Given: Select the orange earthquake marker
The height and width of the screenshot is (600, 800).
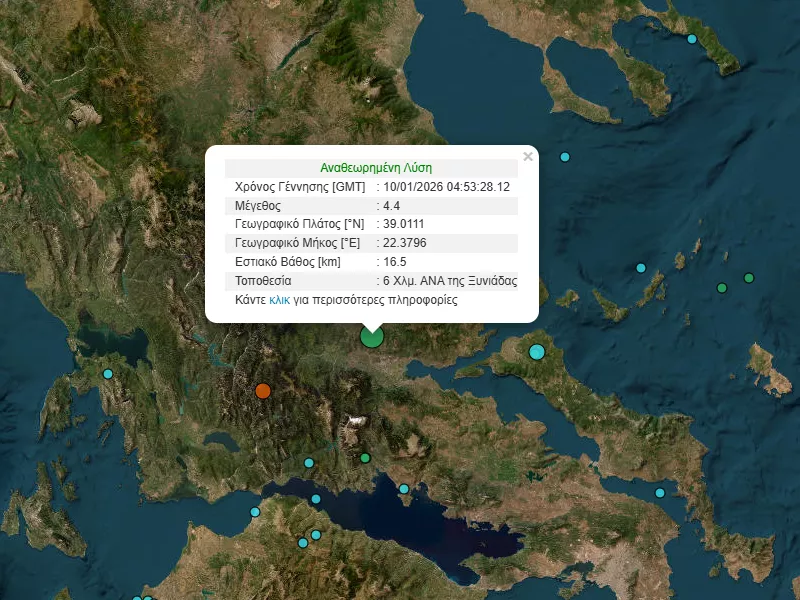Looking at the screenshot, I should tap(263, 391).
